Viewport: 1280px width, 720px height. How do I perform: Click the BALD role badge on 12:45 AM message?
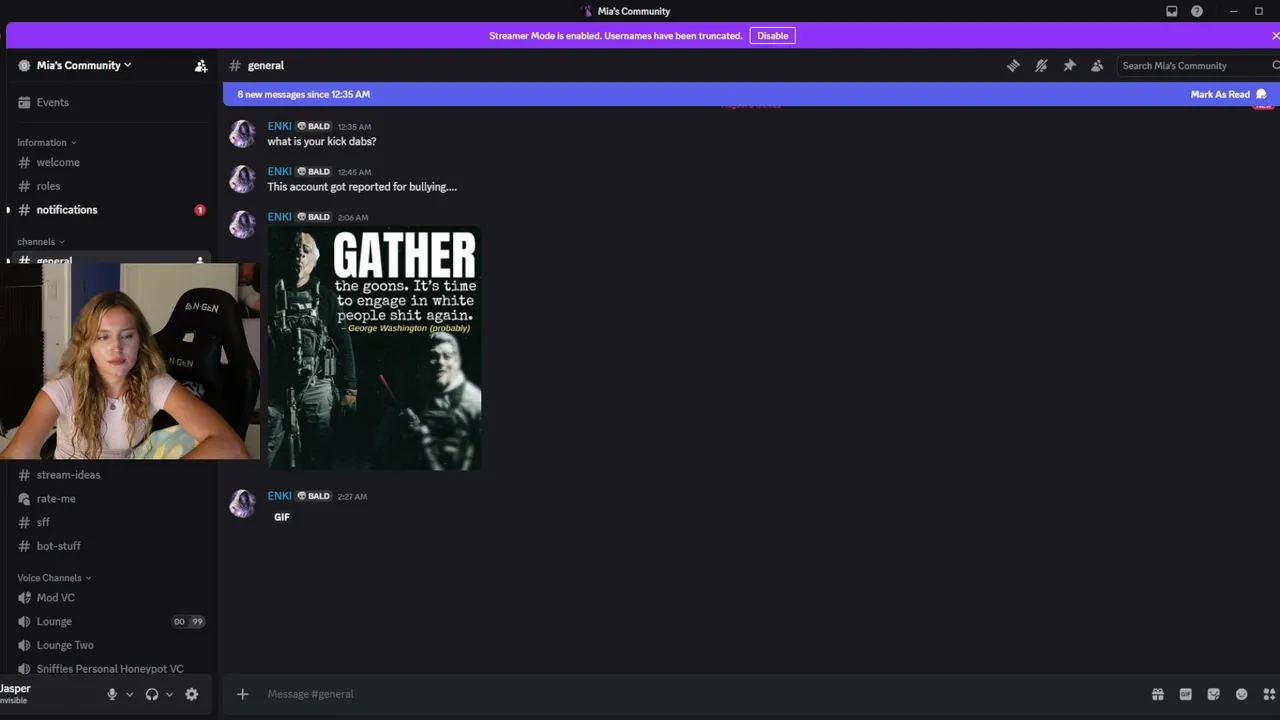click(x=313, y=172)
